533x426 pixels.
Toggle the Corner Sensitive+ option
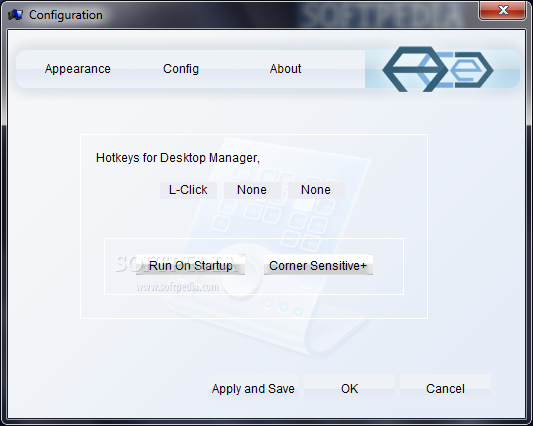(x=318, y=266)
